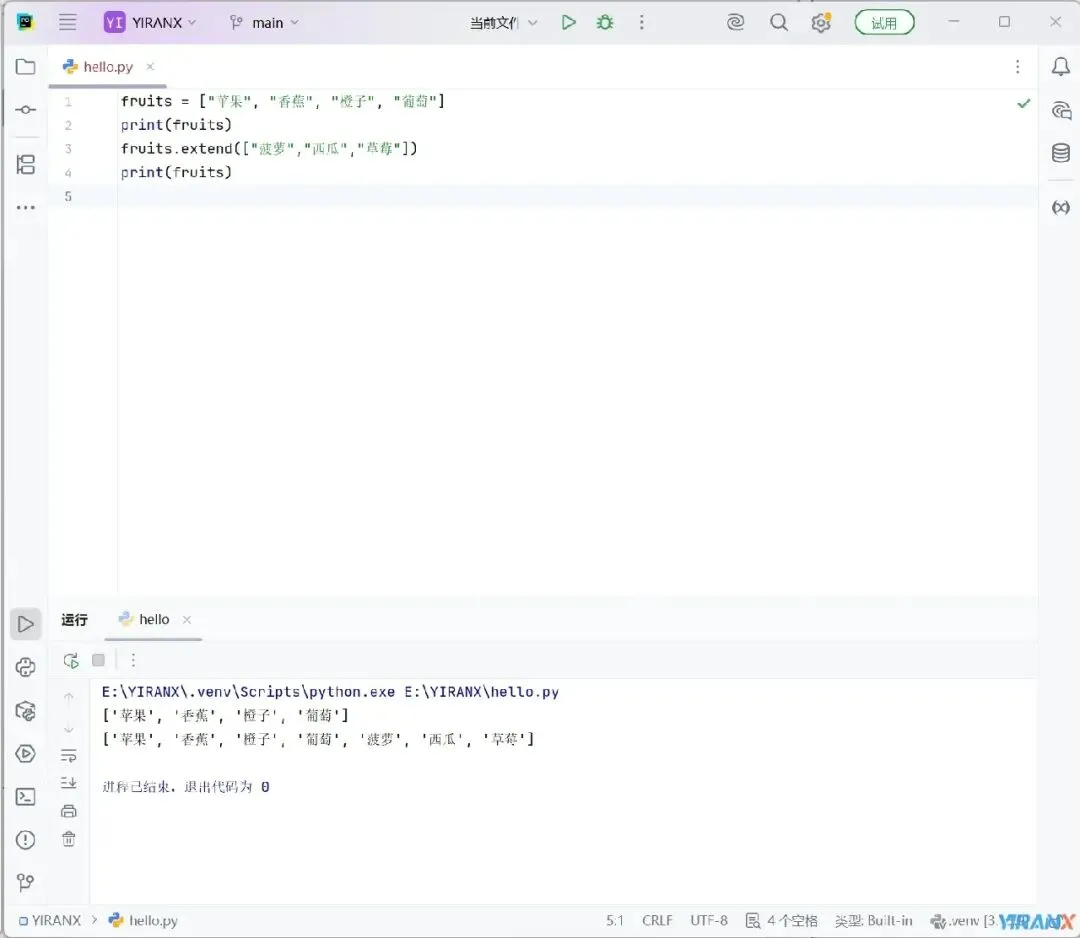Click the 试用 trial button
This screenshot has height=938, width=1080.
[x=884, y=23]
